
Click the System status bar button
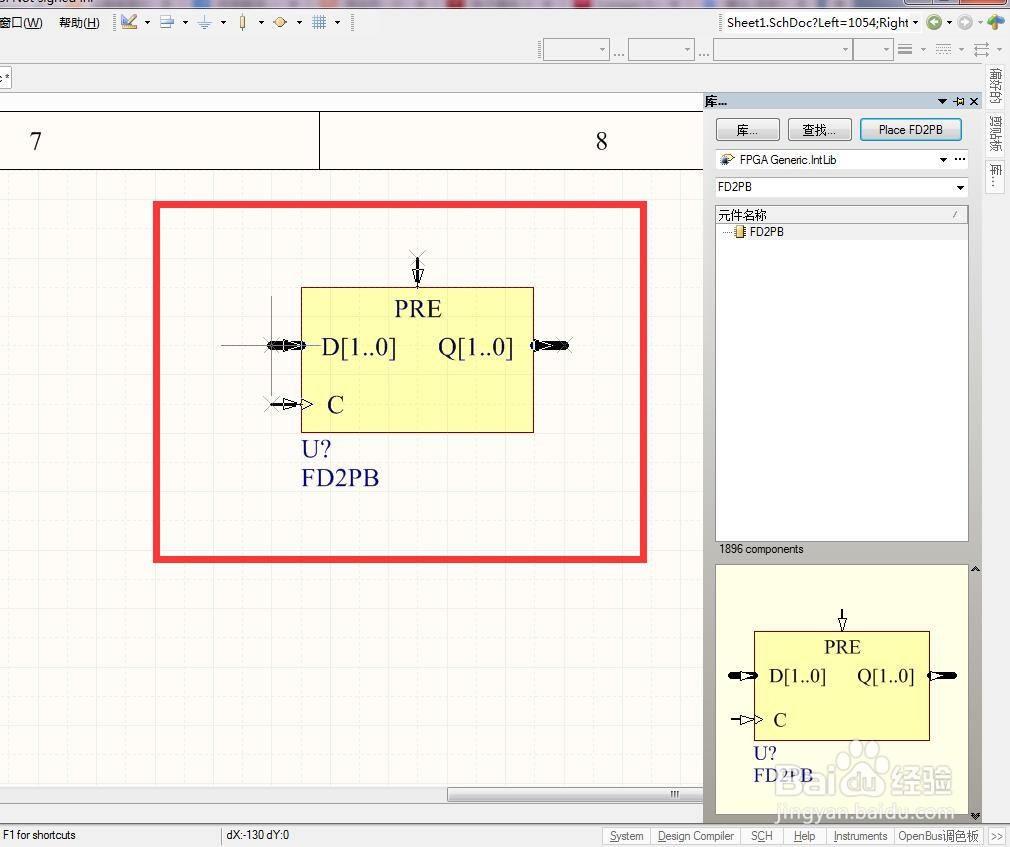(x=626, y=836)
